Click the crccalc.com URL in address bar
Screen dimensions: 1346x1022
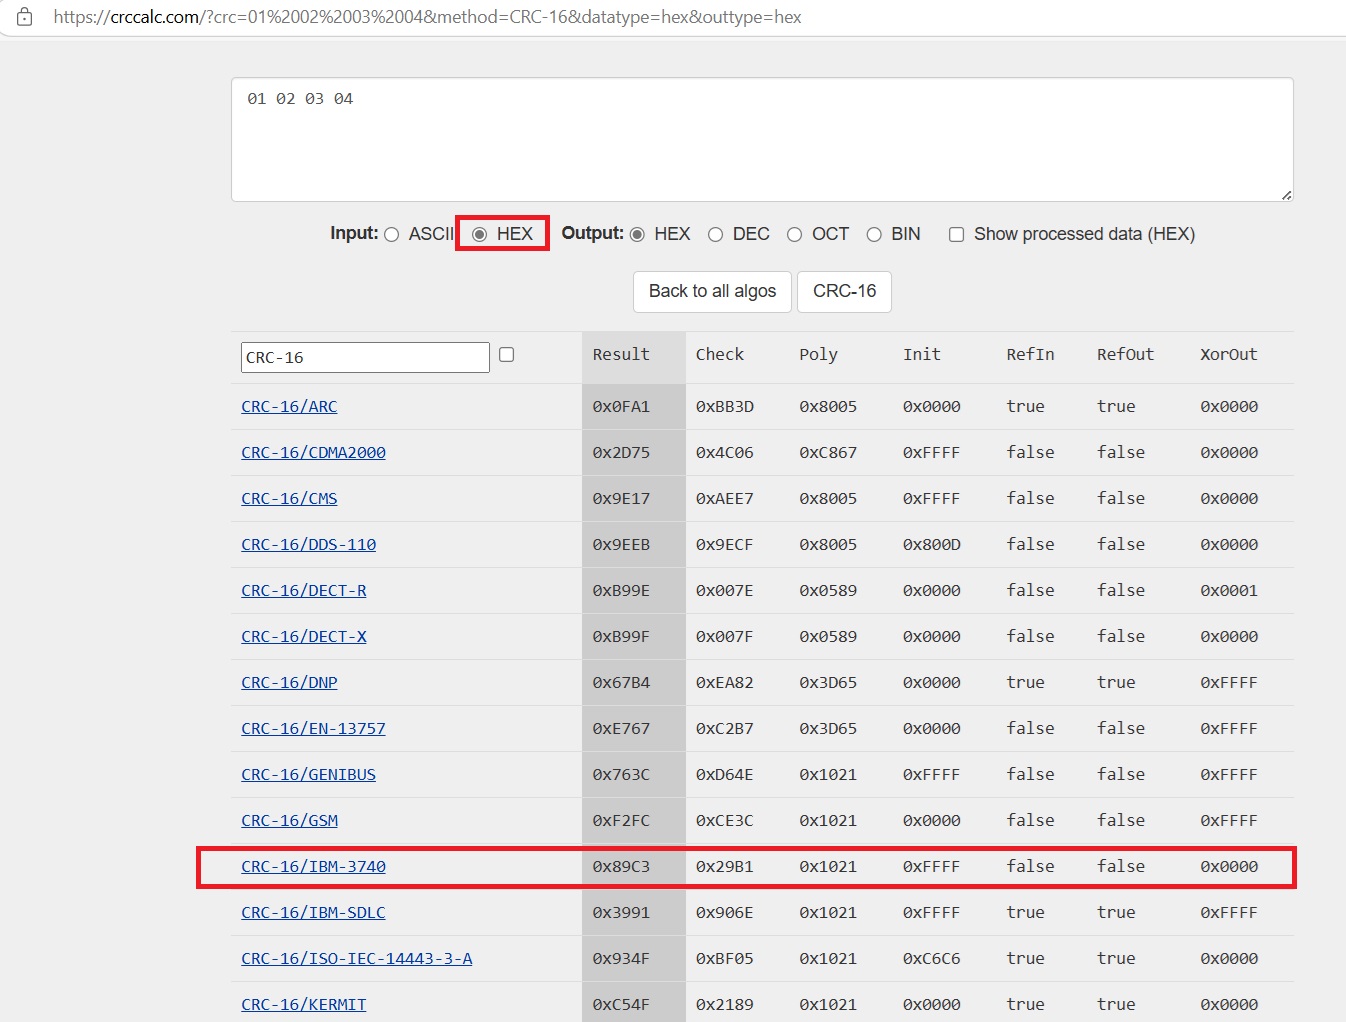point(427,17)
